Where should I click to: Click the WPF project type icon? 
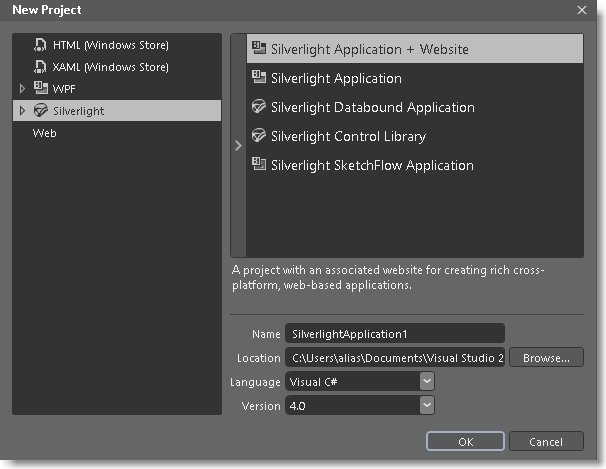click(x=41, y=88)
